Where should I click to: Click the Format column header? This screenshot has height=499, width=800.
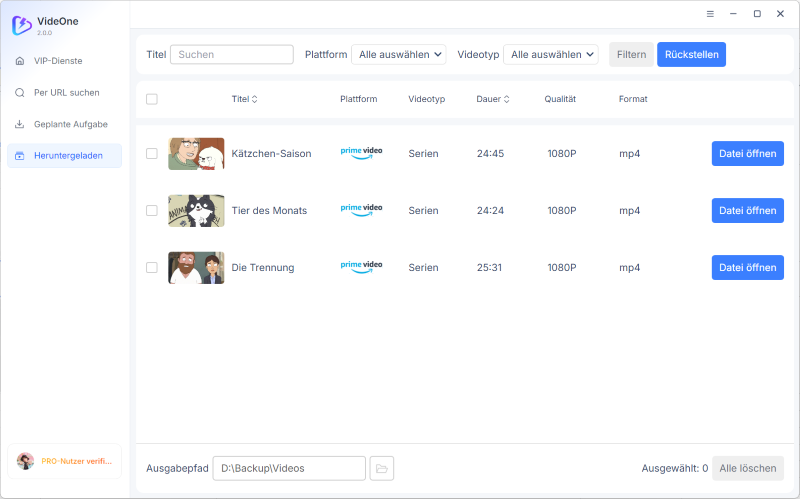tap(633, 99)
